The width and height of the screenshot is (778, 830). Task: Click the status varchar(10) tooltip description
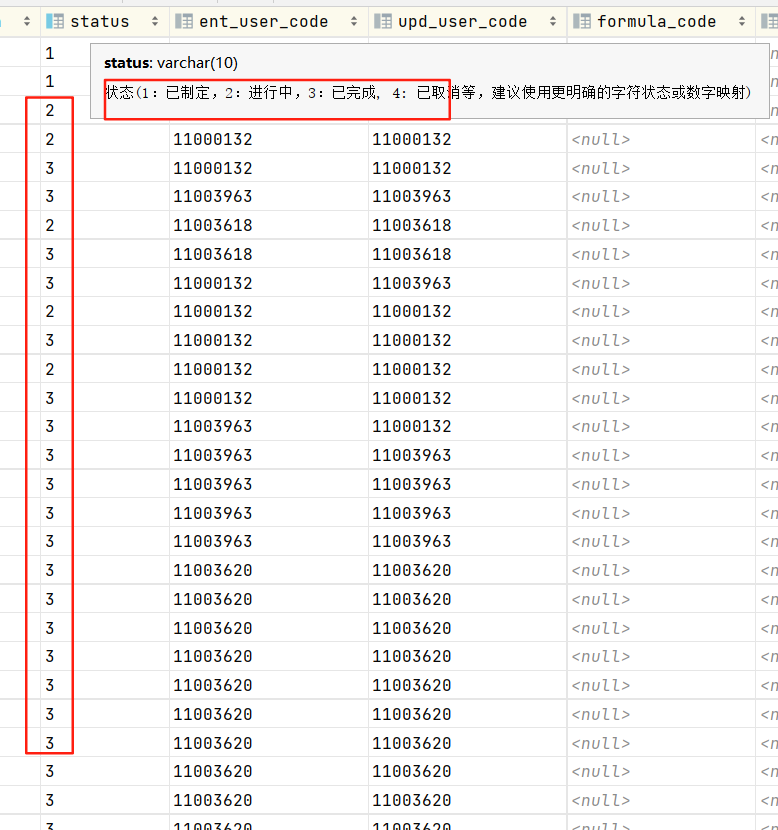pos(428,92)
